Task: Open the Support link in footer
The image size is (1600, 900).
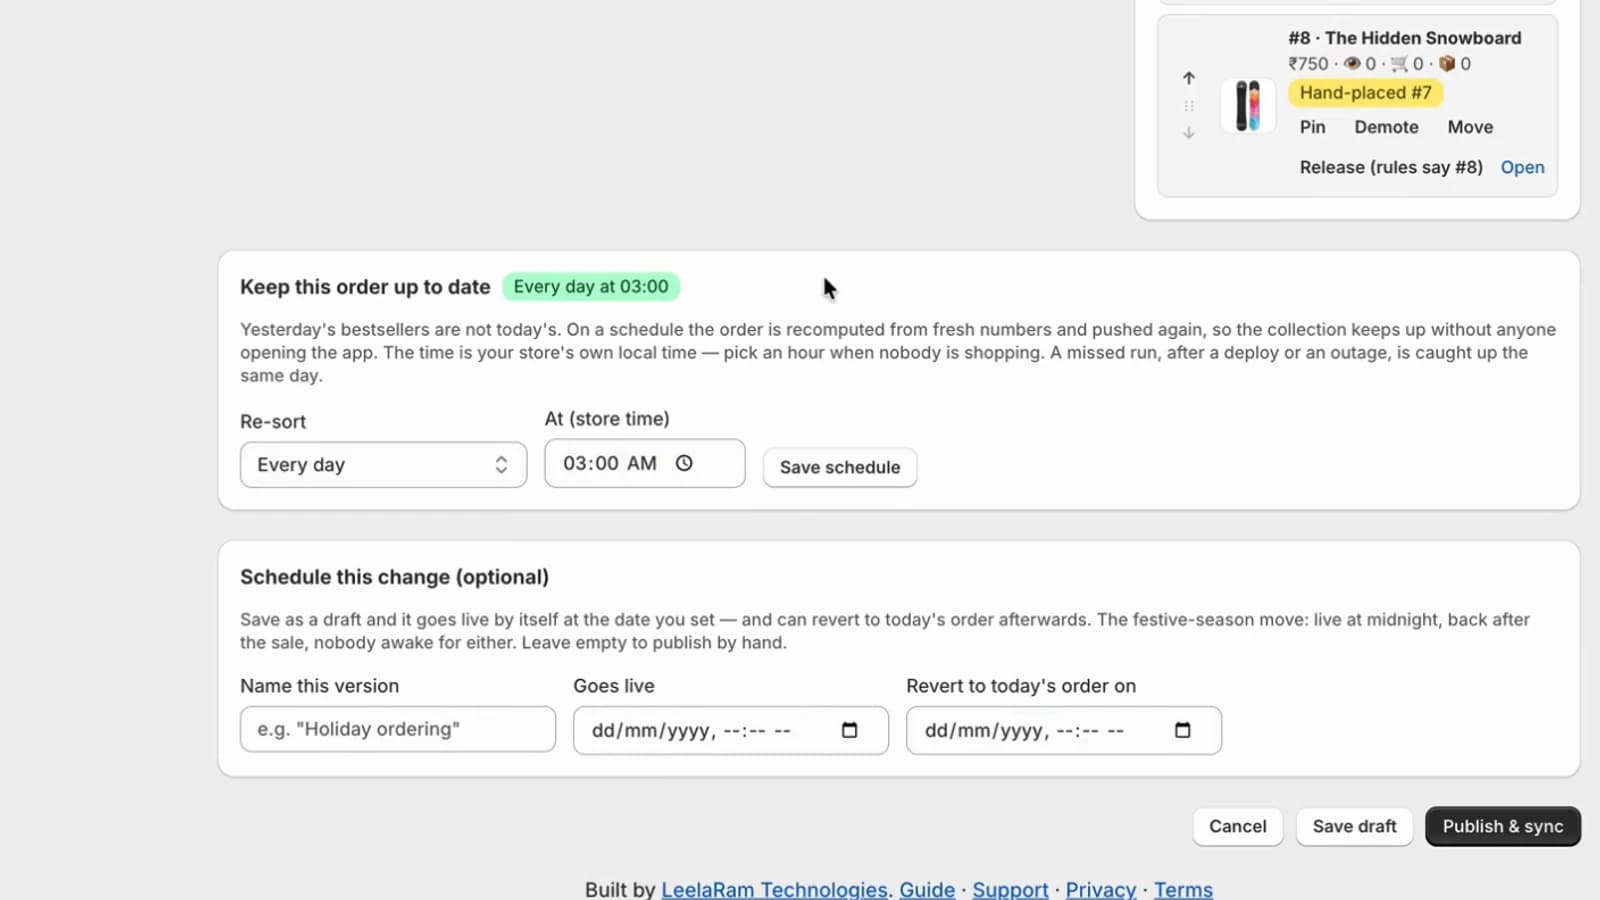Action: tap(1010, 889)
